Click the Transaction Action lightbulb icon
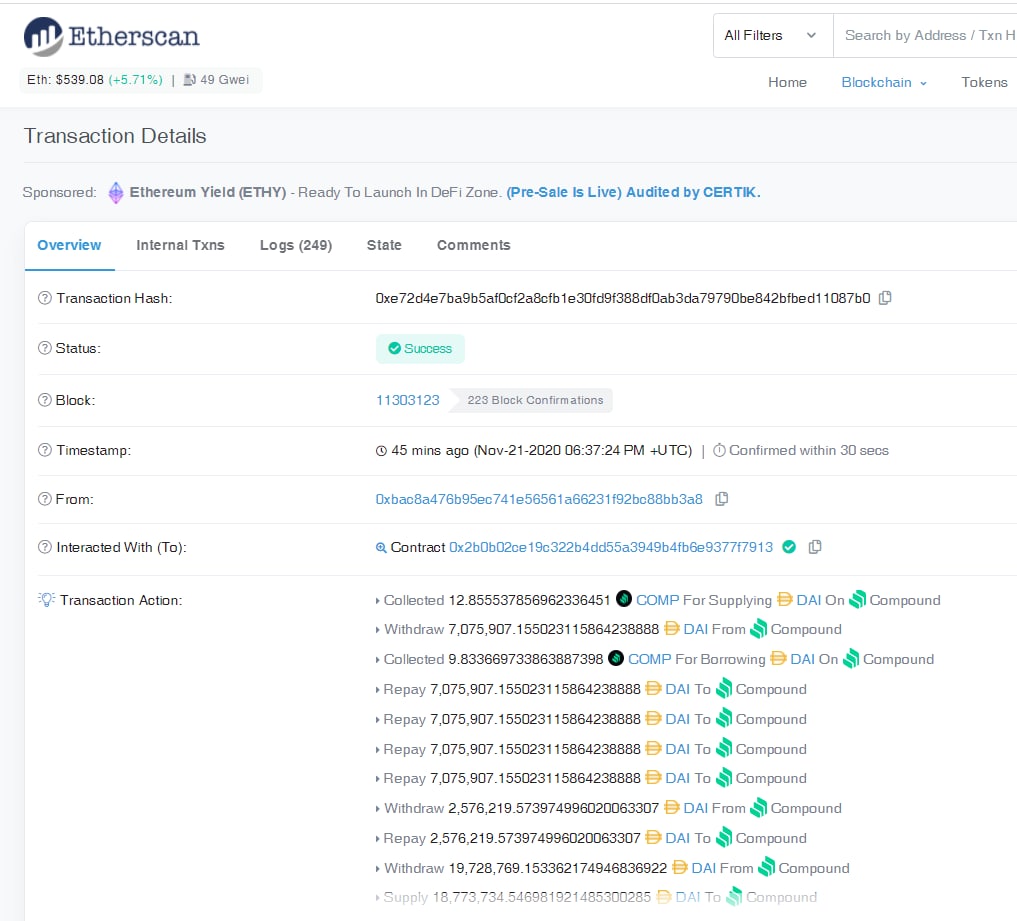Viewport: 1017px width, 921px height. [x=47, y=599]
